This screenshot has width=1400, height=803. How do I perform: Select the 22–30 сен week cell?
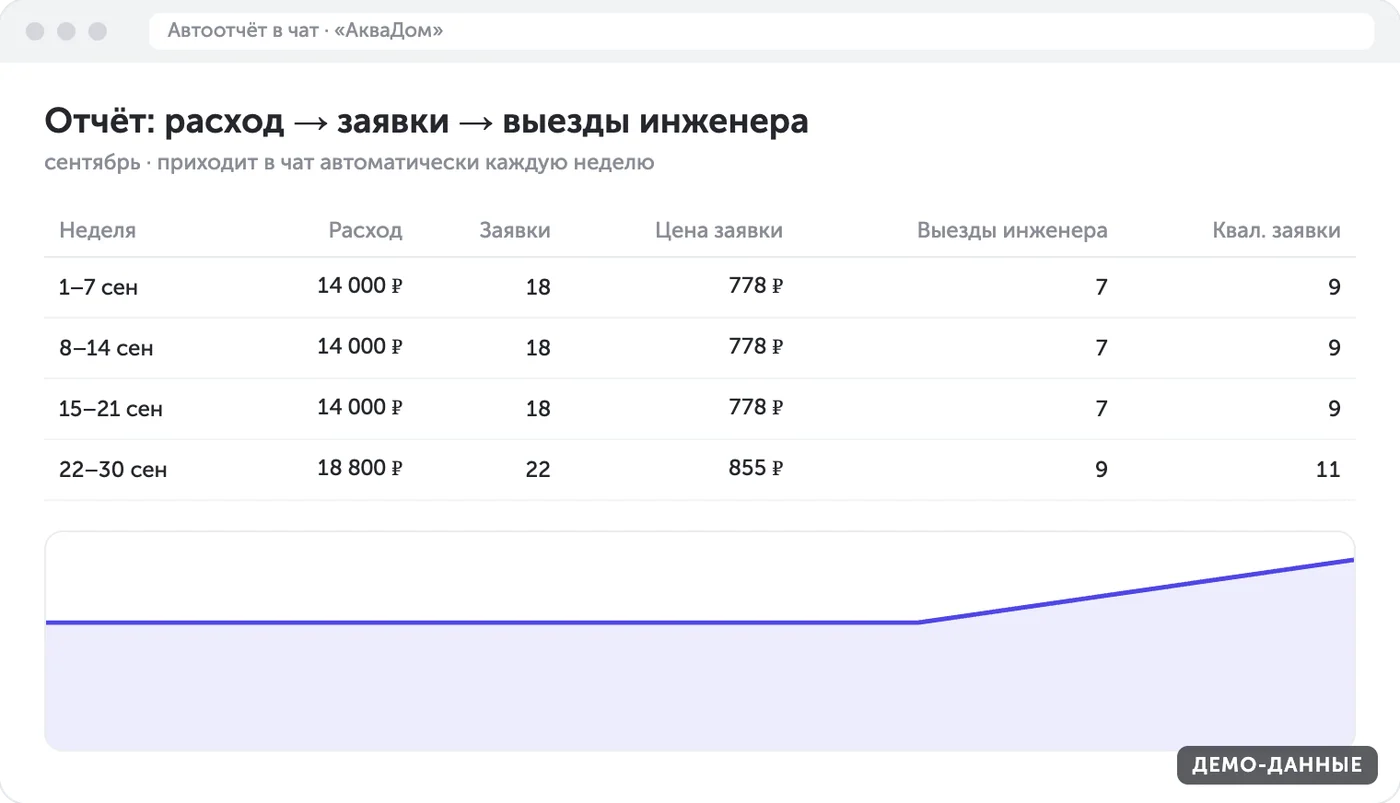113,470
